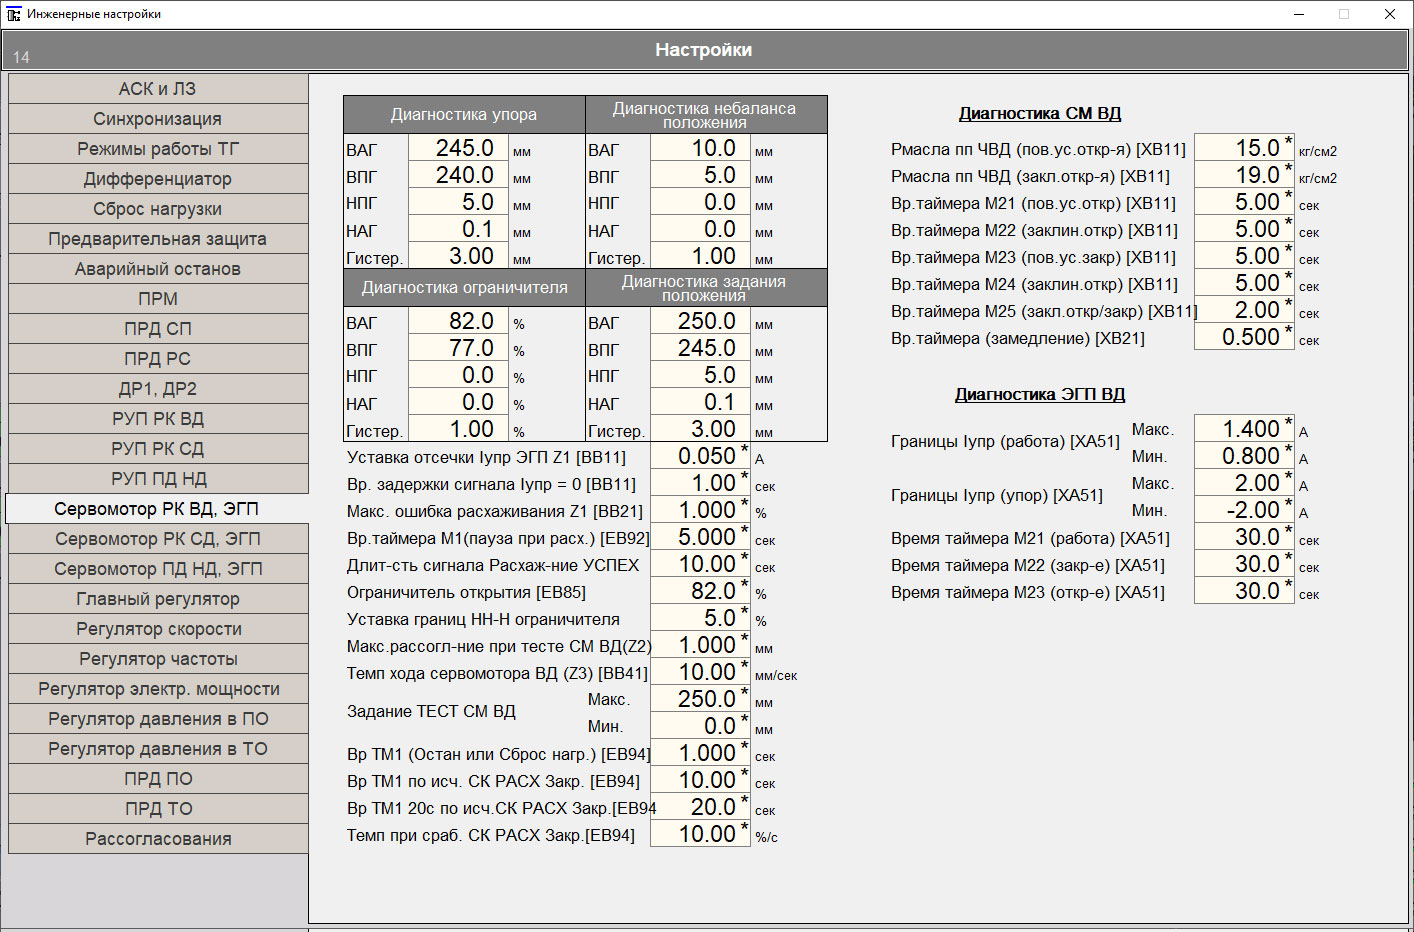Viewport: 1414px width, 932px height.
Task: Select Сервомотор РК СД, ЭГП tab
Action: click(x=158, y=539)
